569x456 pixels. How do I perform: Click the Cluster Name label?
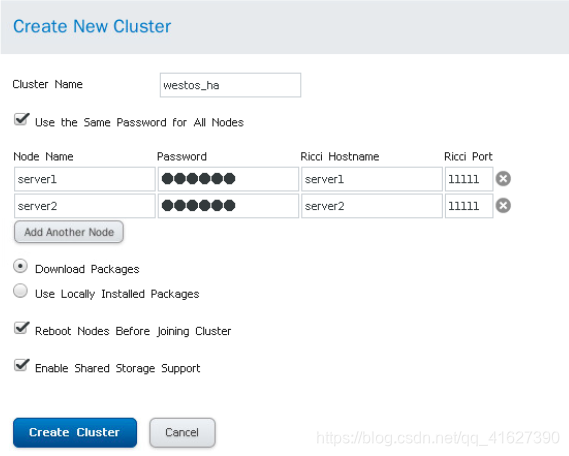click(x=48, y=84)
